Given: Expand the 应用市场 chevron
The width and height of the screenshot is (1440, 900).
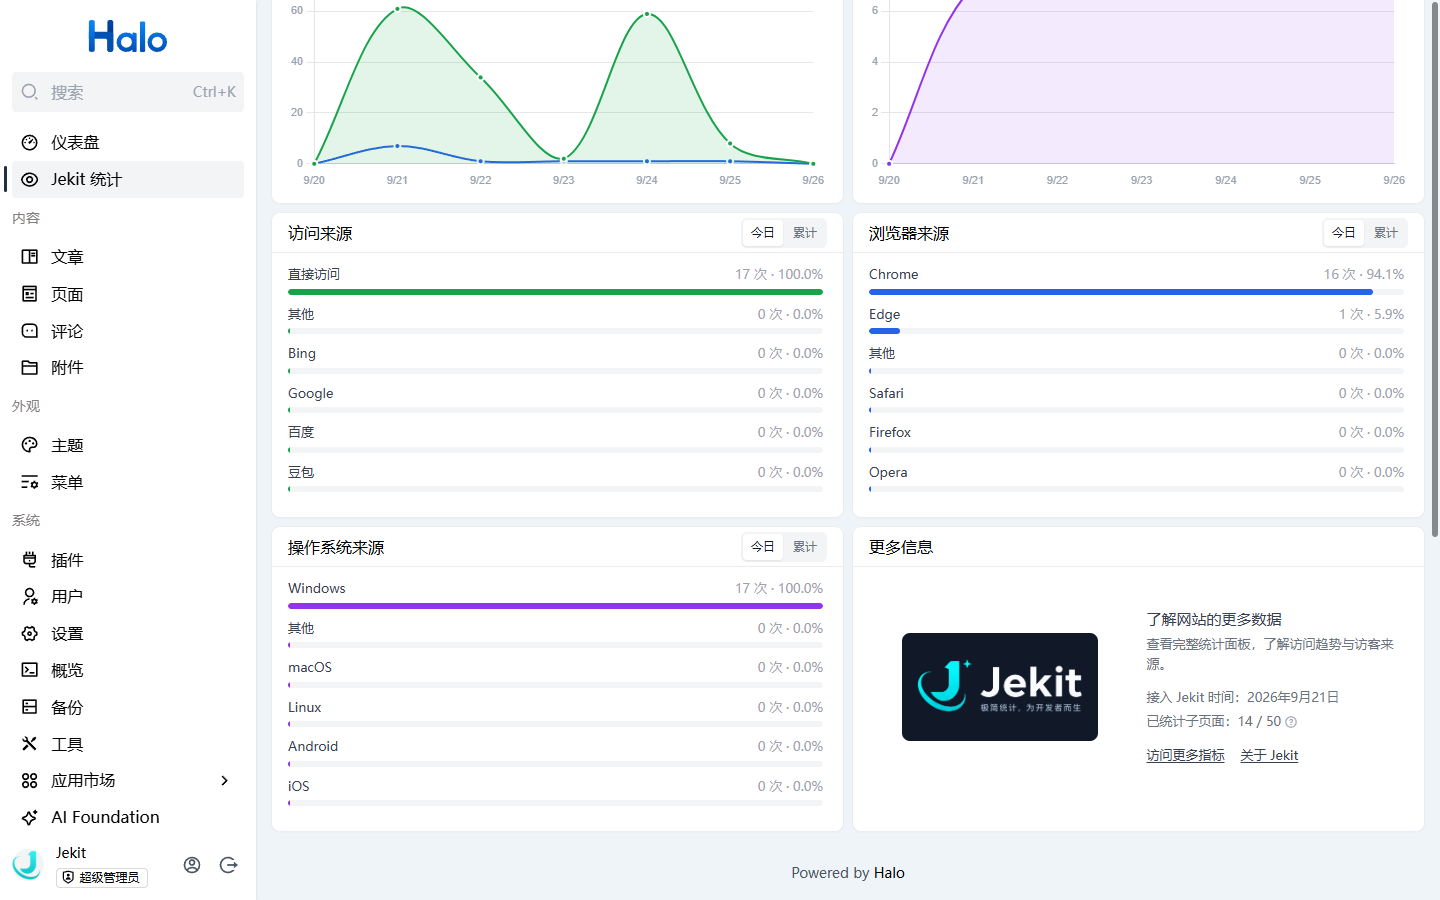Looking at the screenshot, I should [225, 781].
